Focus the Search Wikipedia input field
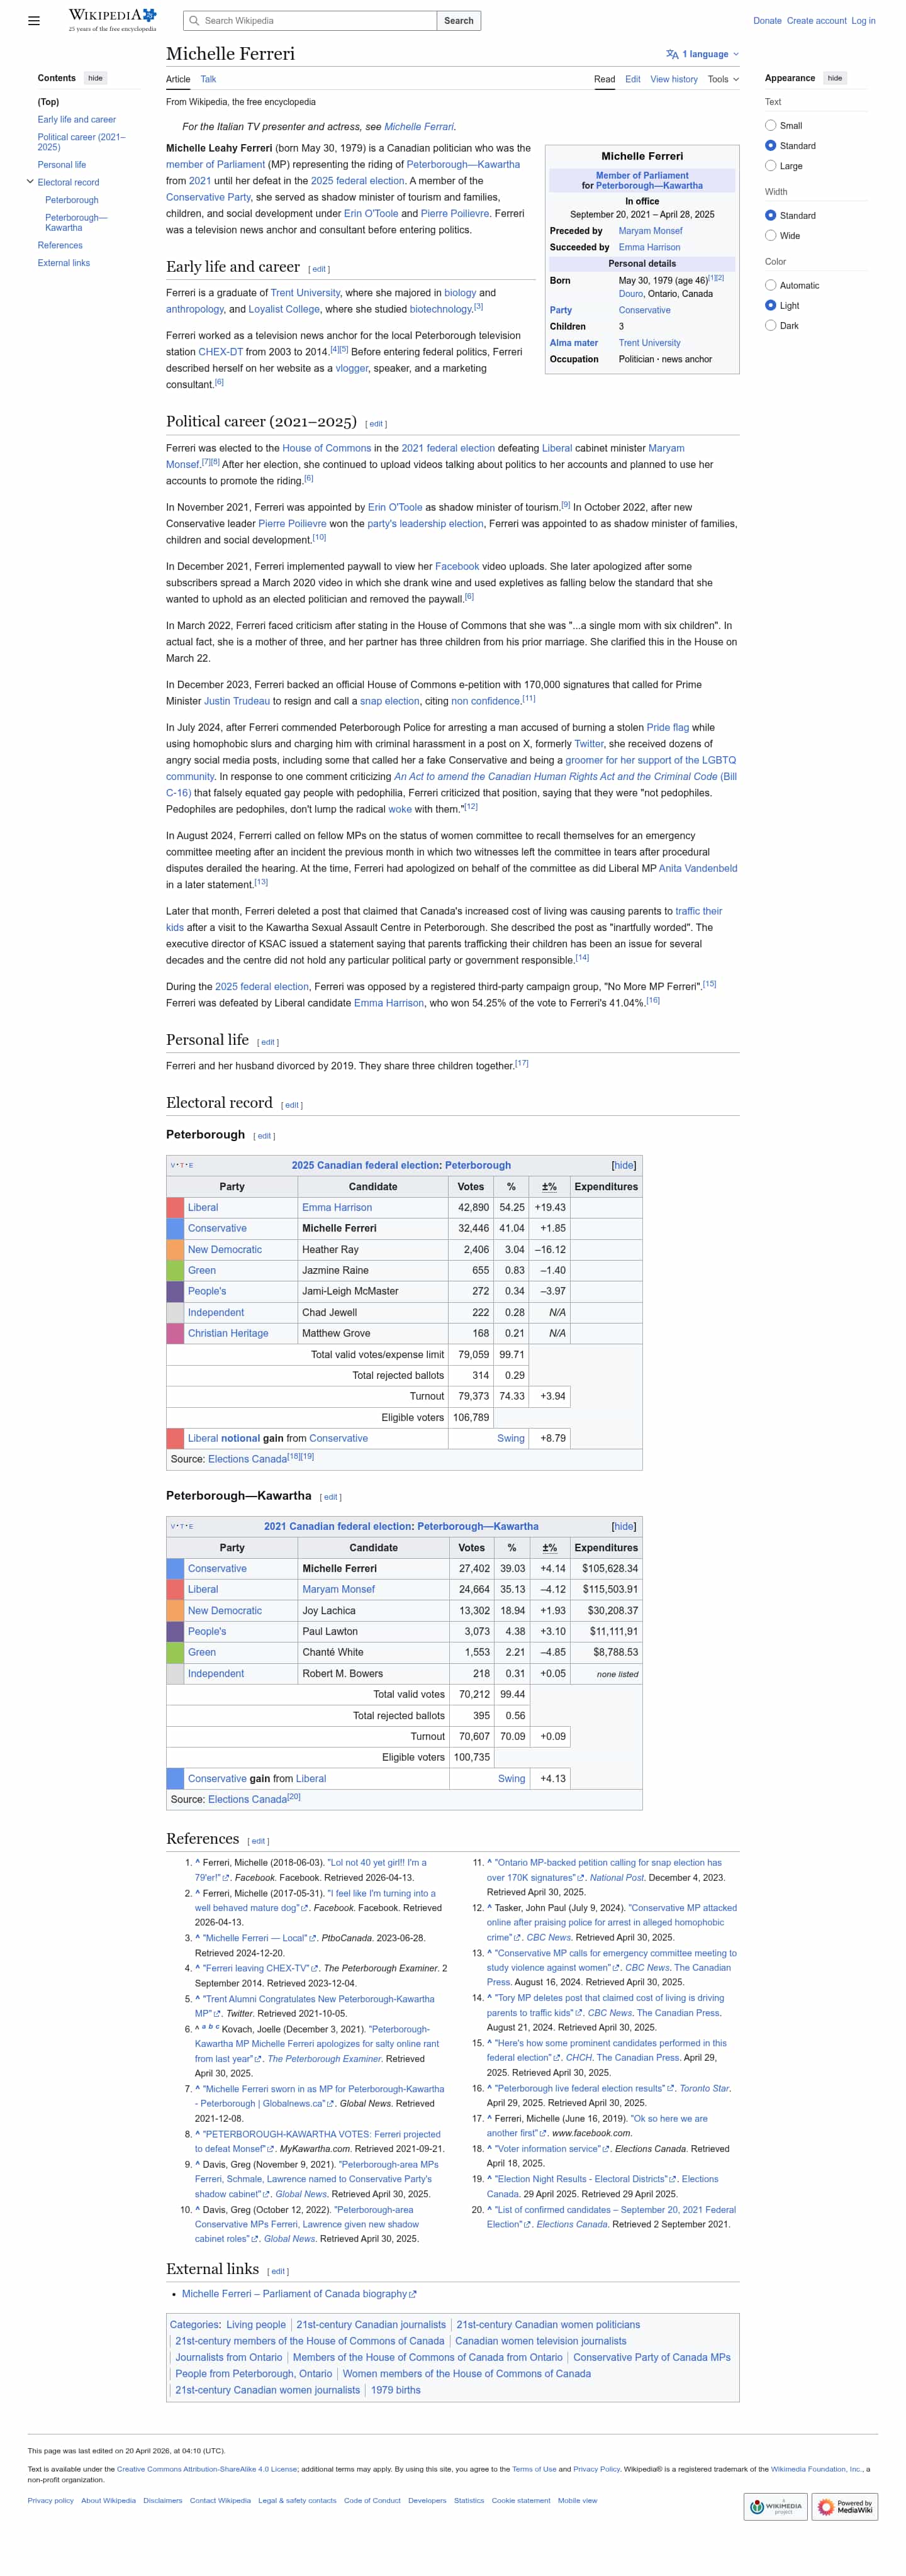Screen dimensions: 906x2576 (x=310, y=21)
